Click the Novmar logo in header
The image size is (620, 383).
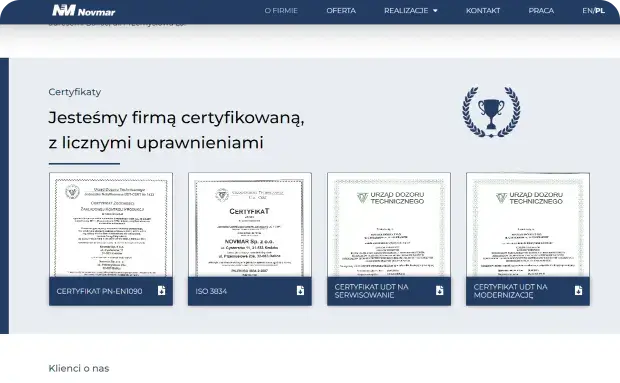click(83, 10)
